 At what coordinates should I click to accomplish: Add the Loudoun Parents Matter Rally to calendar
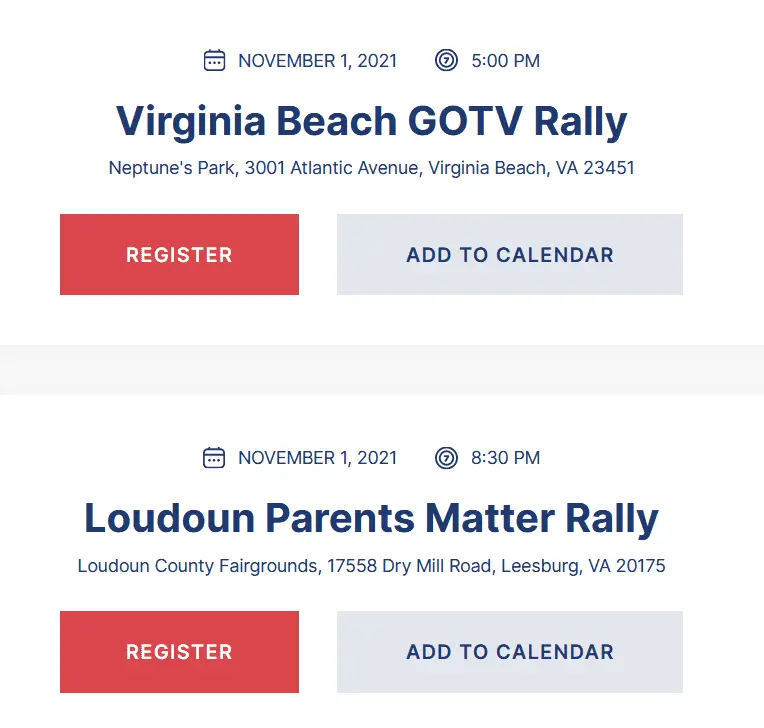(x=510, y=652)
